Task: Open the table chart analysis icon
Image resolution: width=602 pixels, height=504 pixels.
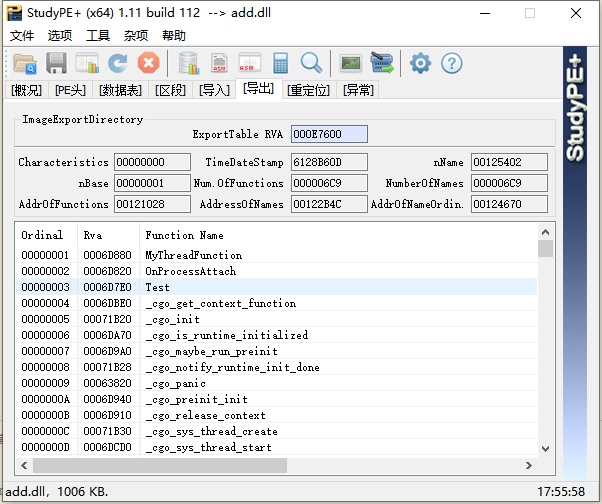Action: [x=87, y=63]
